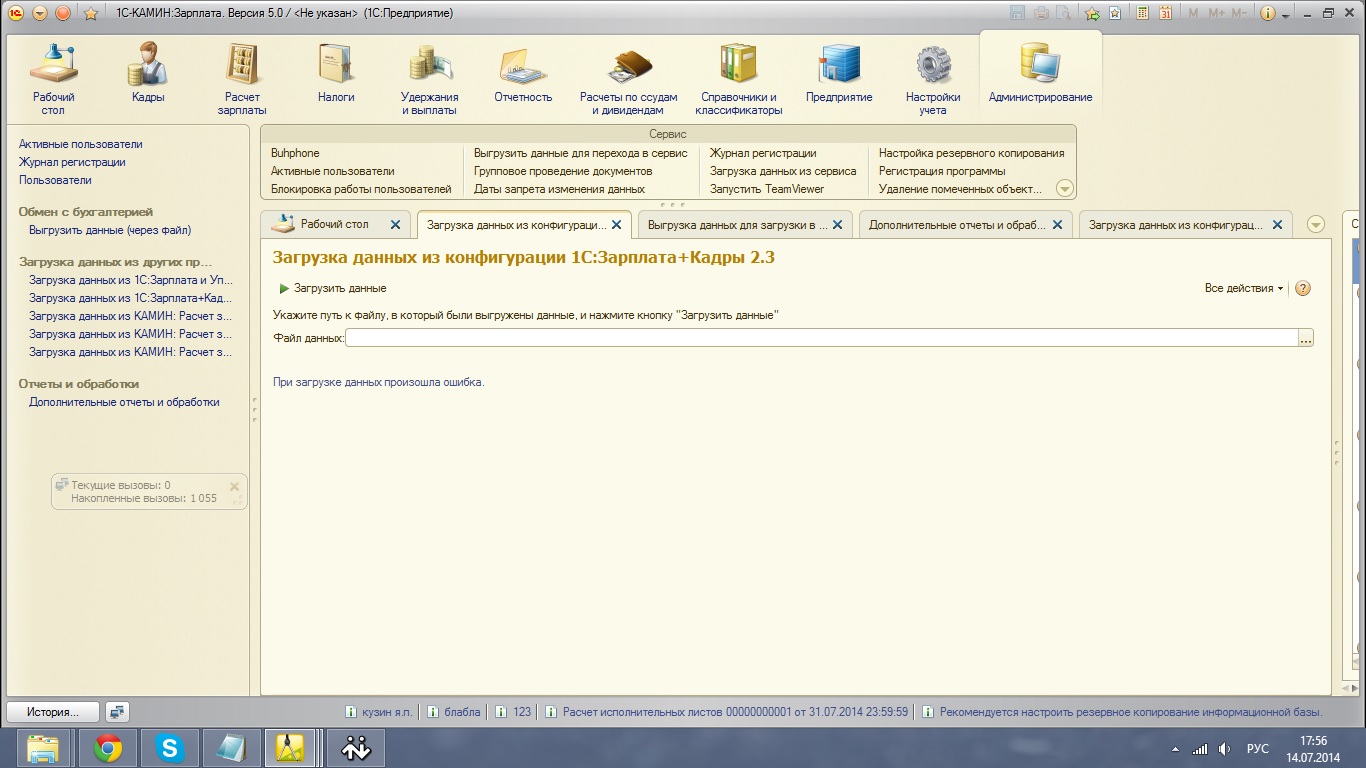Show hidden system tray icons
The width and height of the screenshot is (1366, 768).
(x=1175, y=749)
